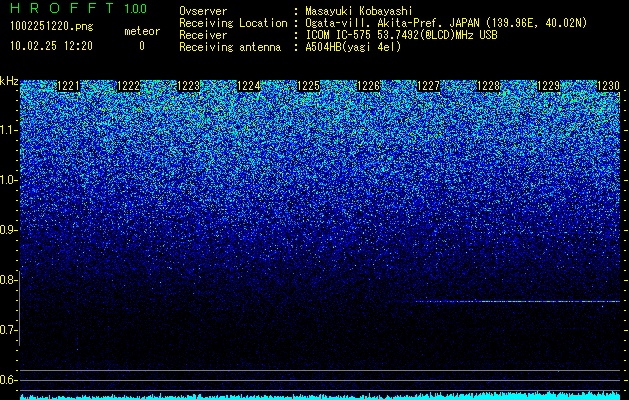Click the 1.1 frequency axis label
This screenshot has height=400, width=629.
[8, 130]
